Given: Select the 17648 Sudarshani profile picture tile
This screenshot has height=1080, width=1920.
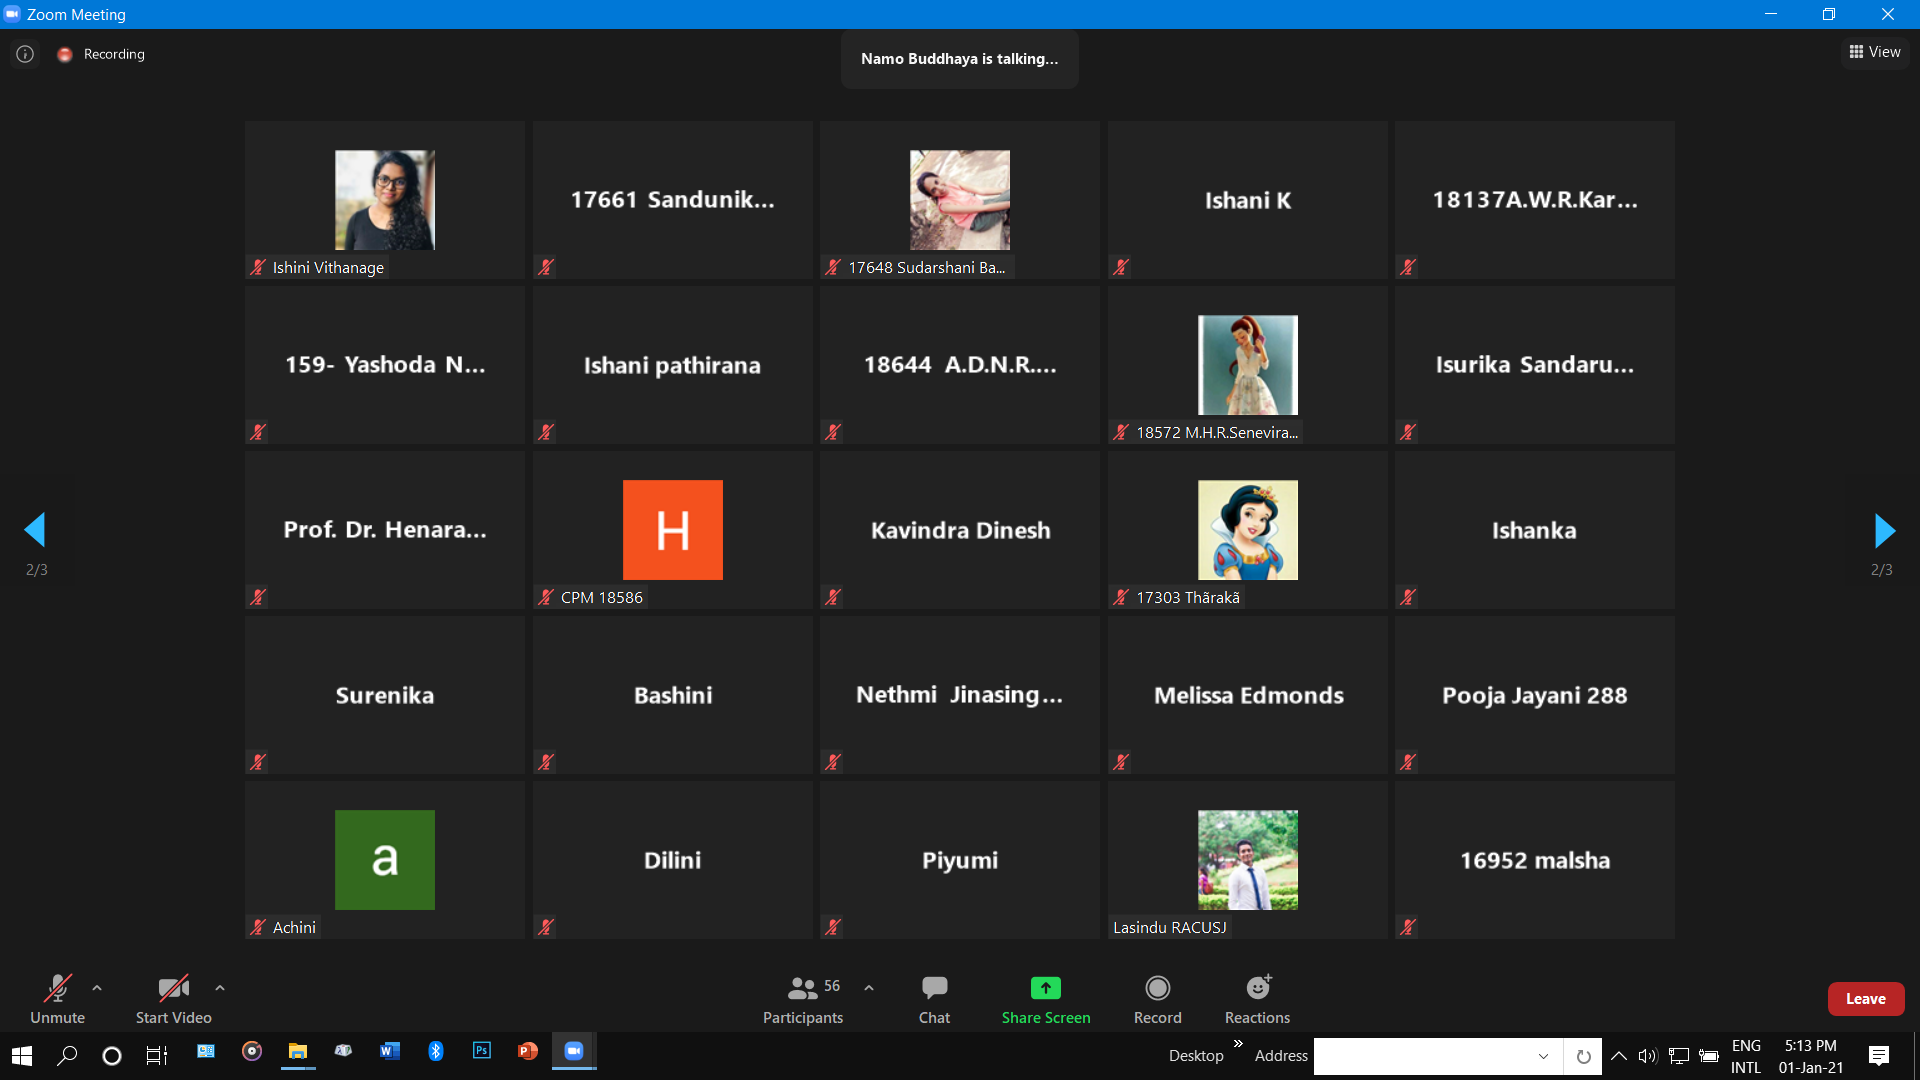Looking at the screenshot, I should [x=960, y=200].
